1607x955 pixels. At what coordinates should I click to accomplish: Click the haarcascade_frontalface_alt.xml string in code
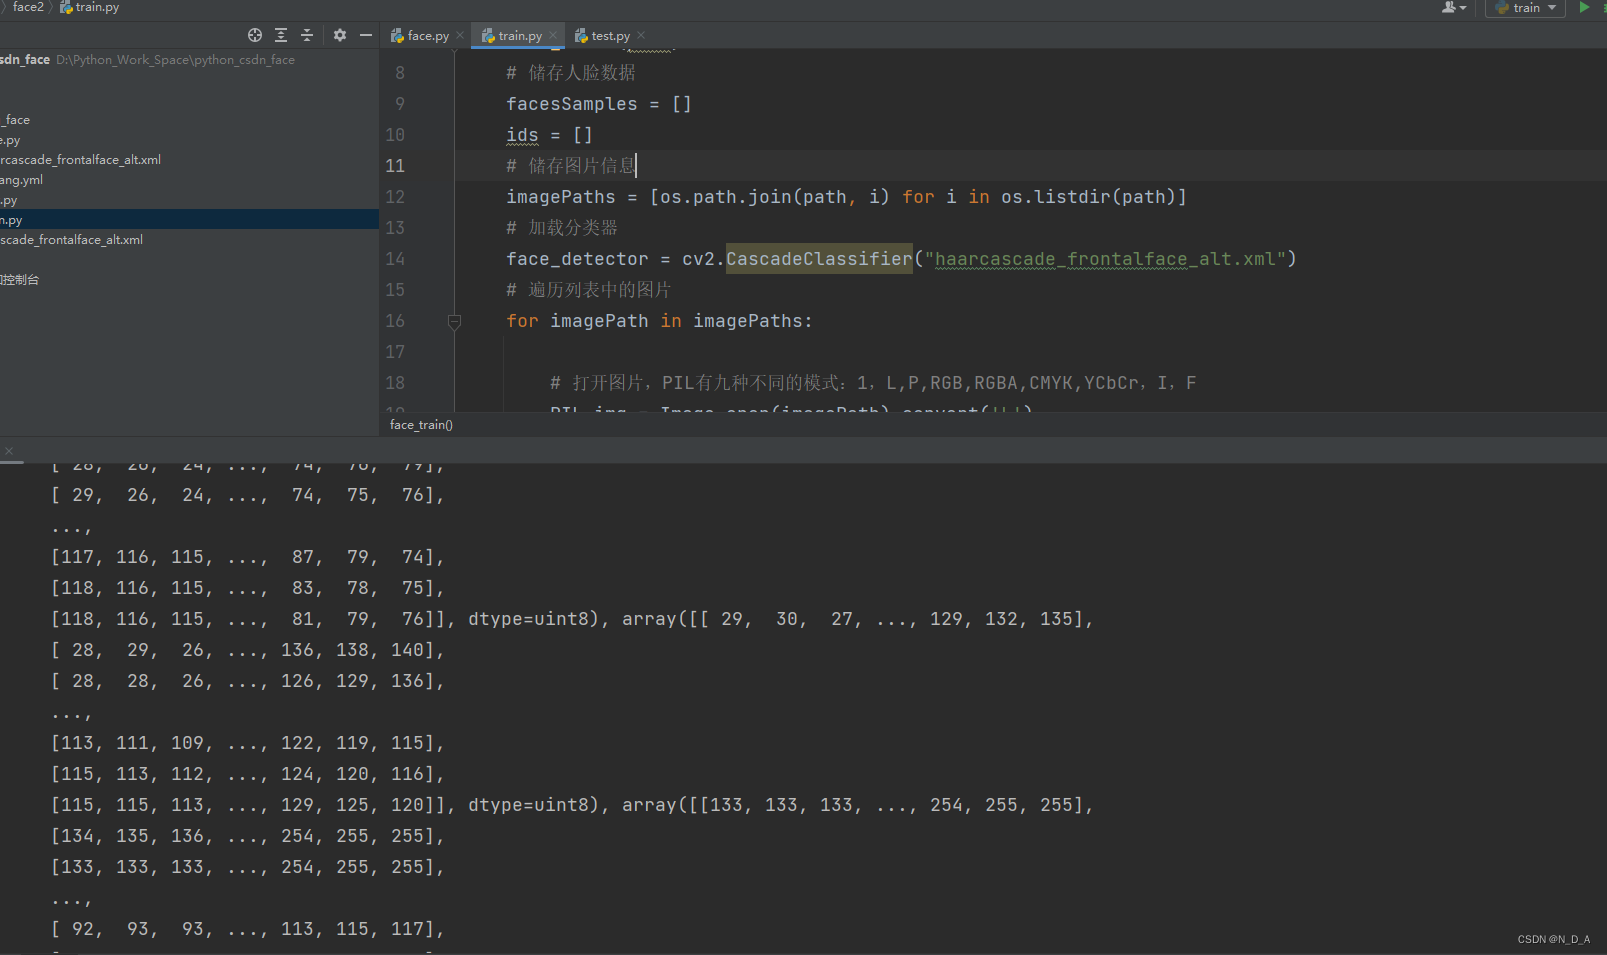tap(1105, 259)
